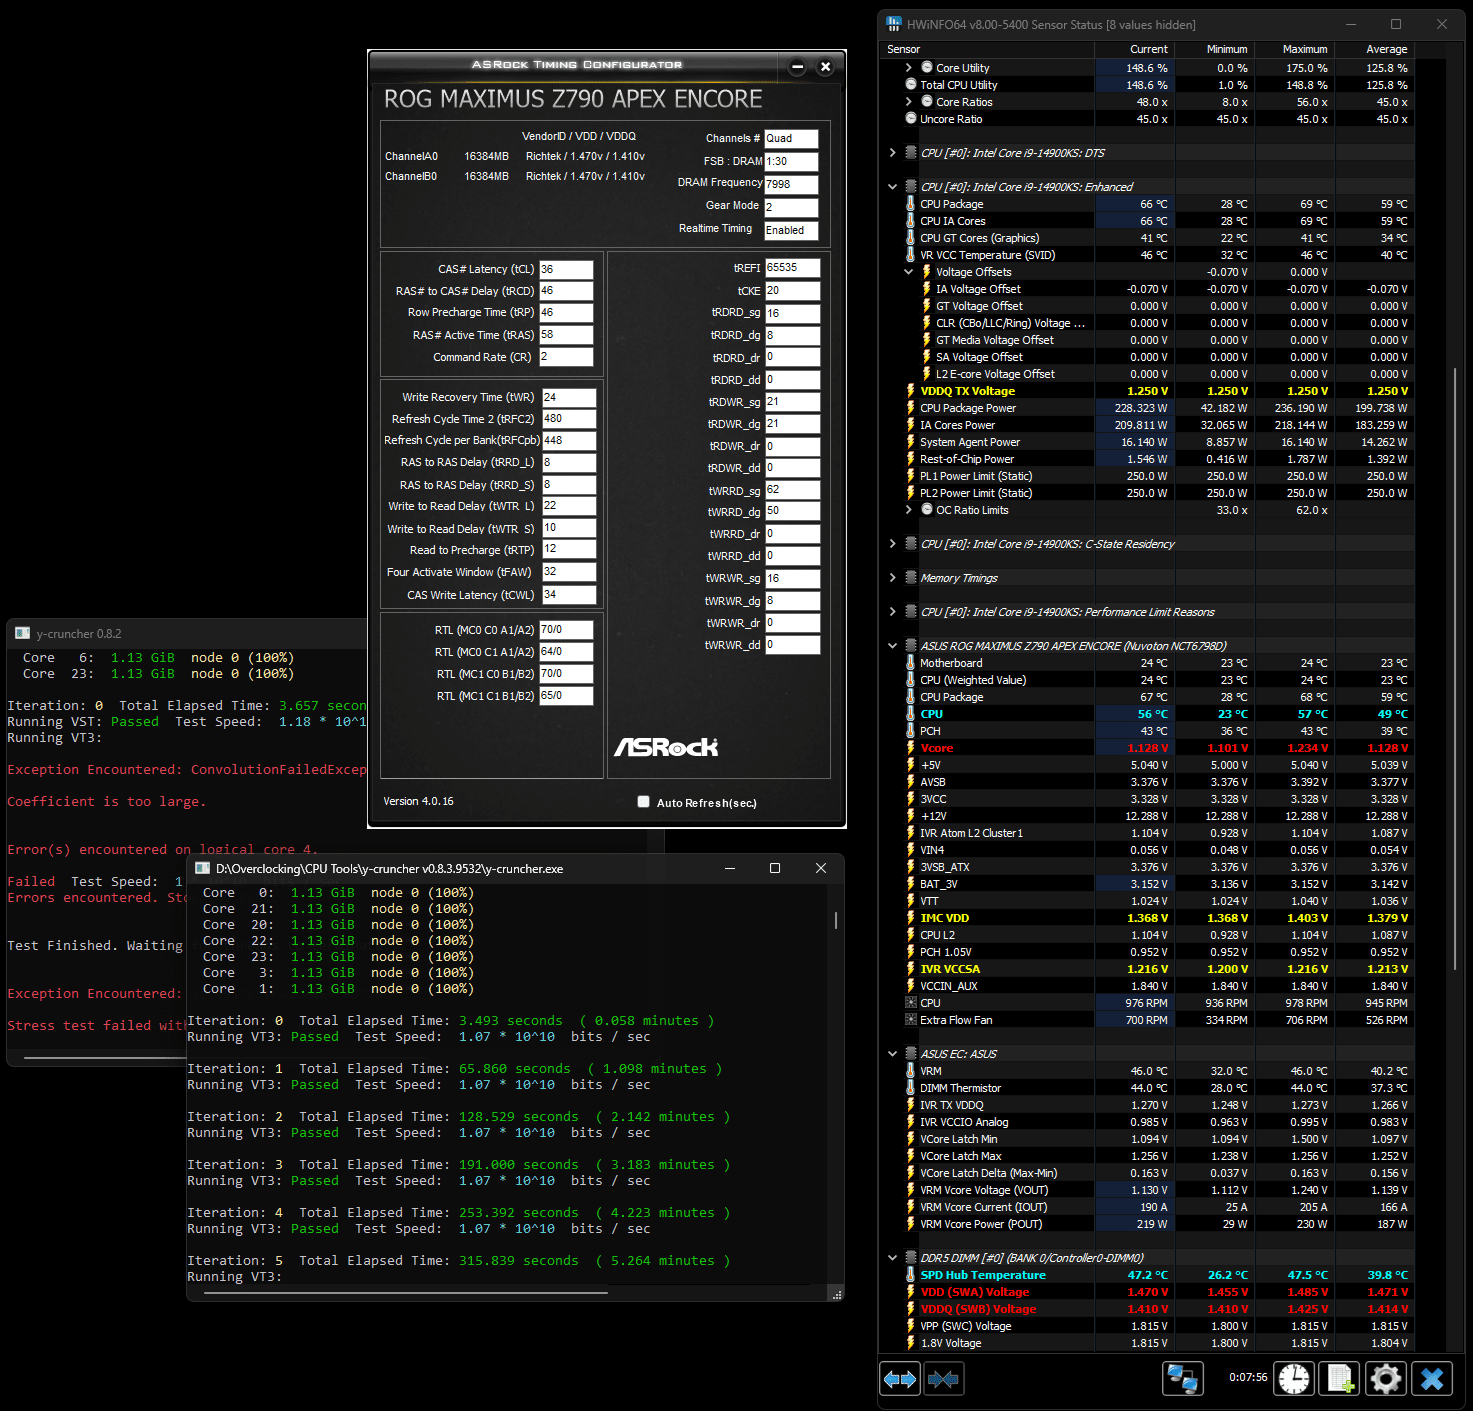Click the chip icon beside Memory Timings
Viewport: 1473px width, 1411px height.
pyautogui.click(x=910, y=578)
